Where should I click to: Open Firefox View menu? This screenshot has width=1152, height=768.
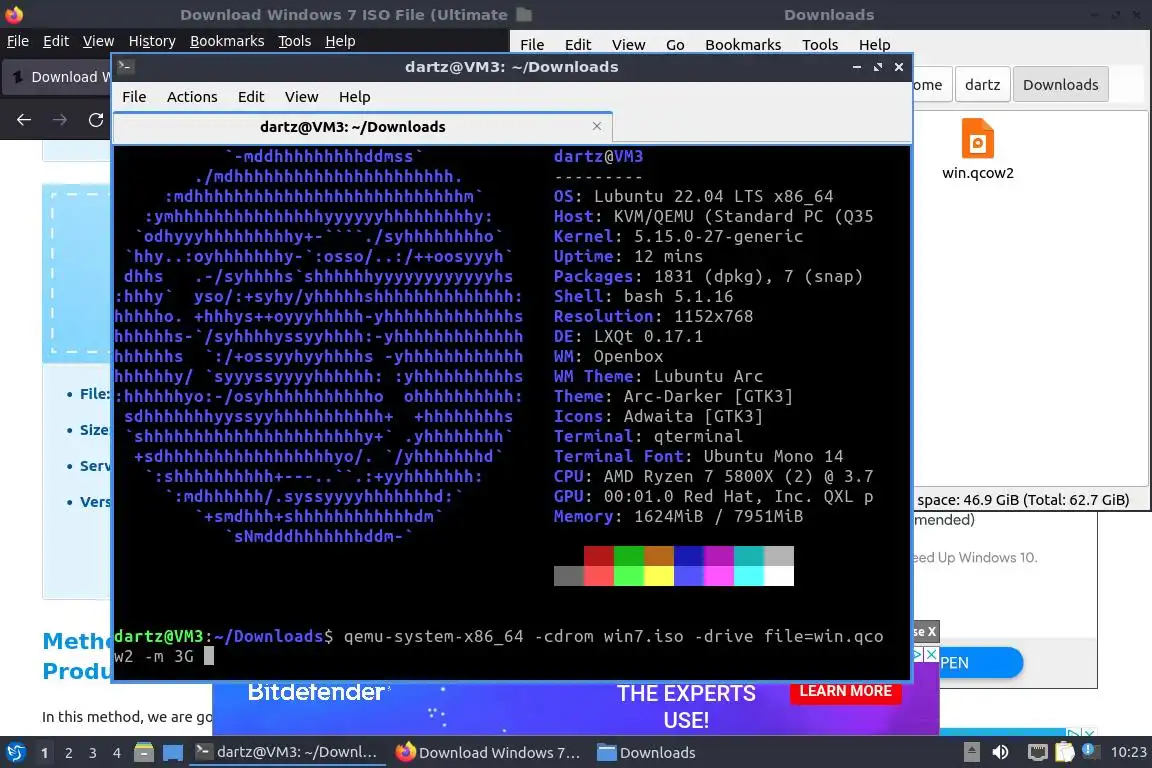(98, 41)
